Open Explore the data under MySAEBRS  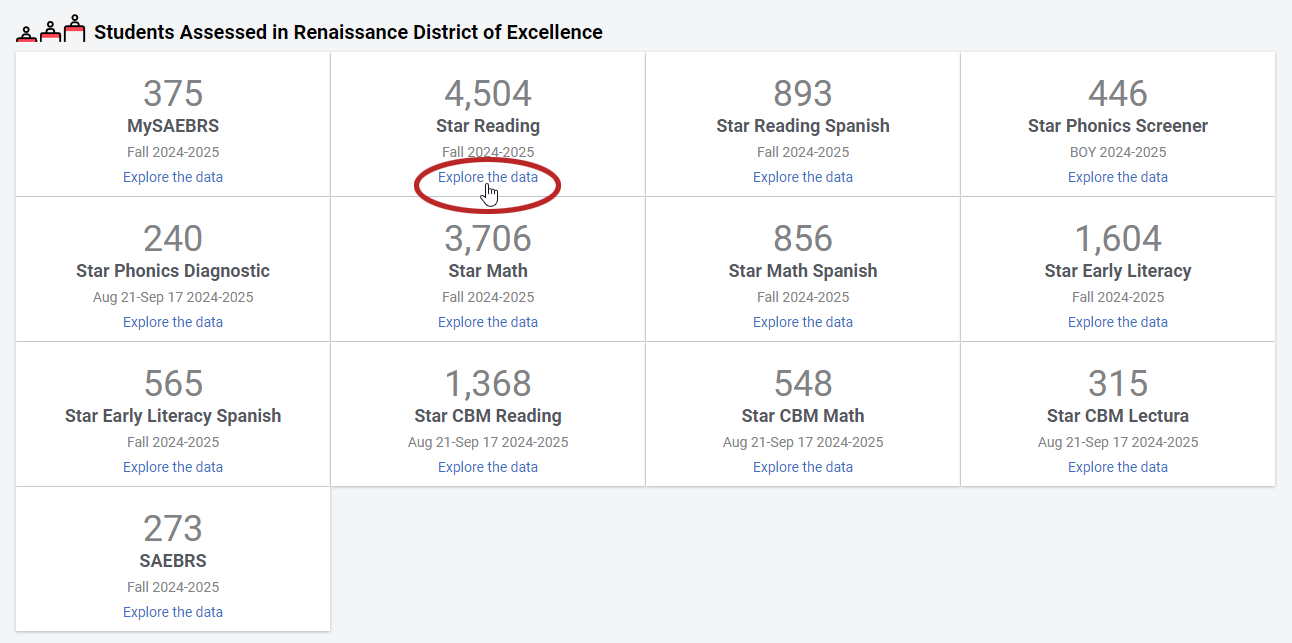(x=173, y=177)
